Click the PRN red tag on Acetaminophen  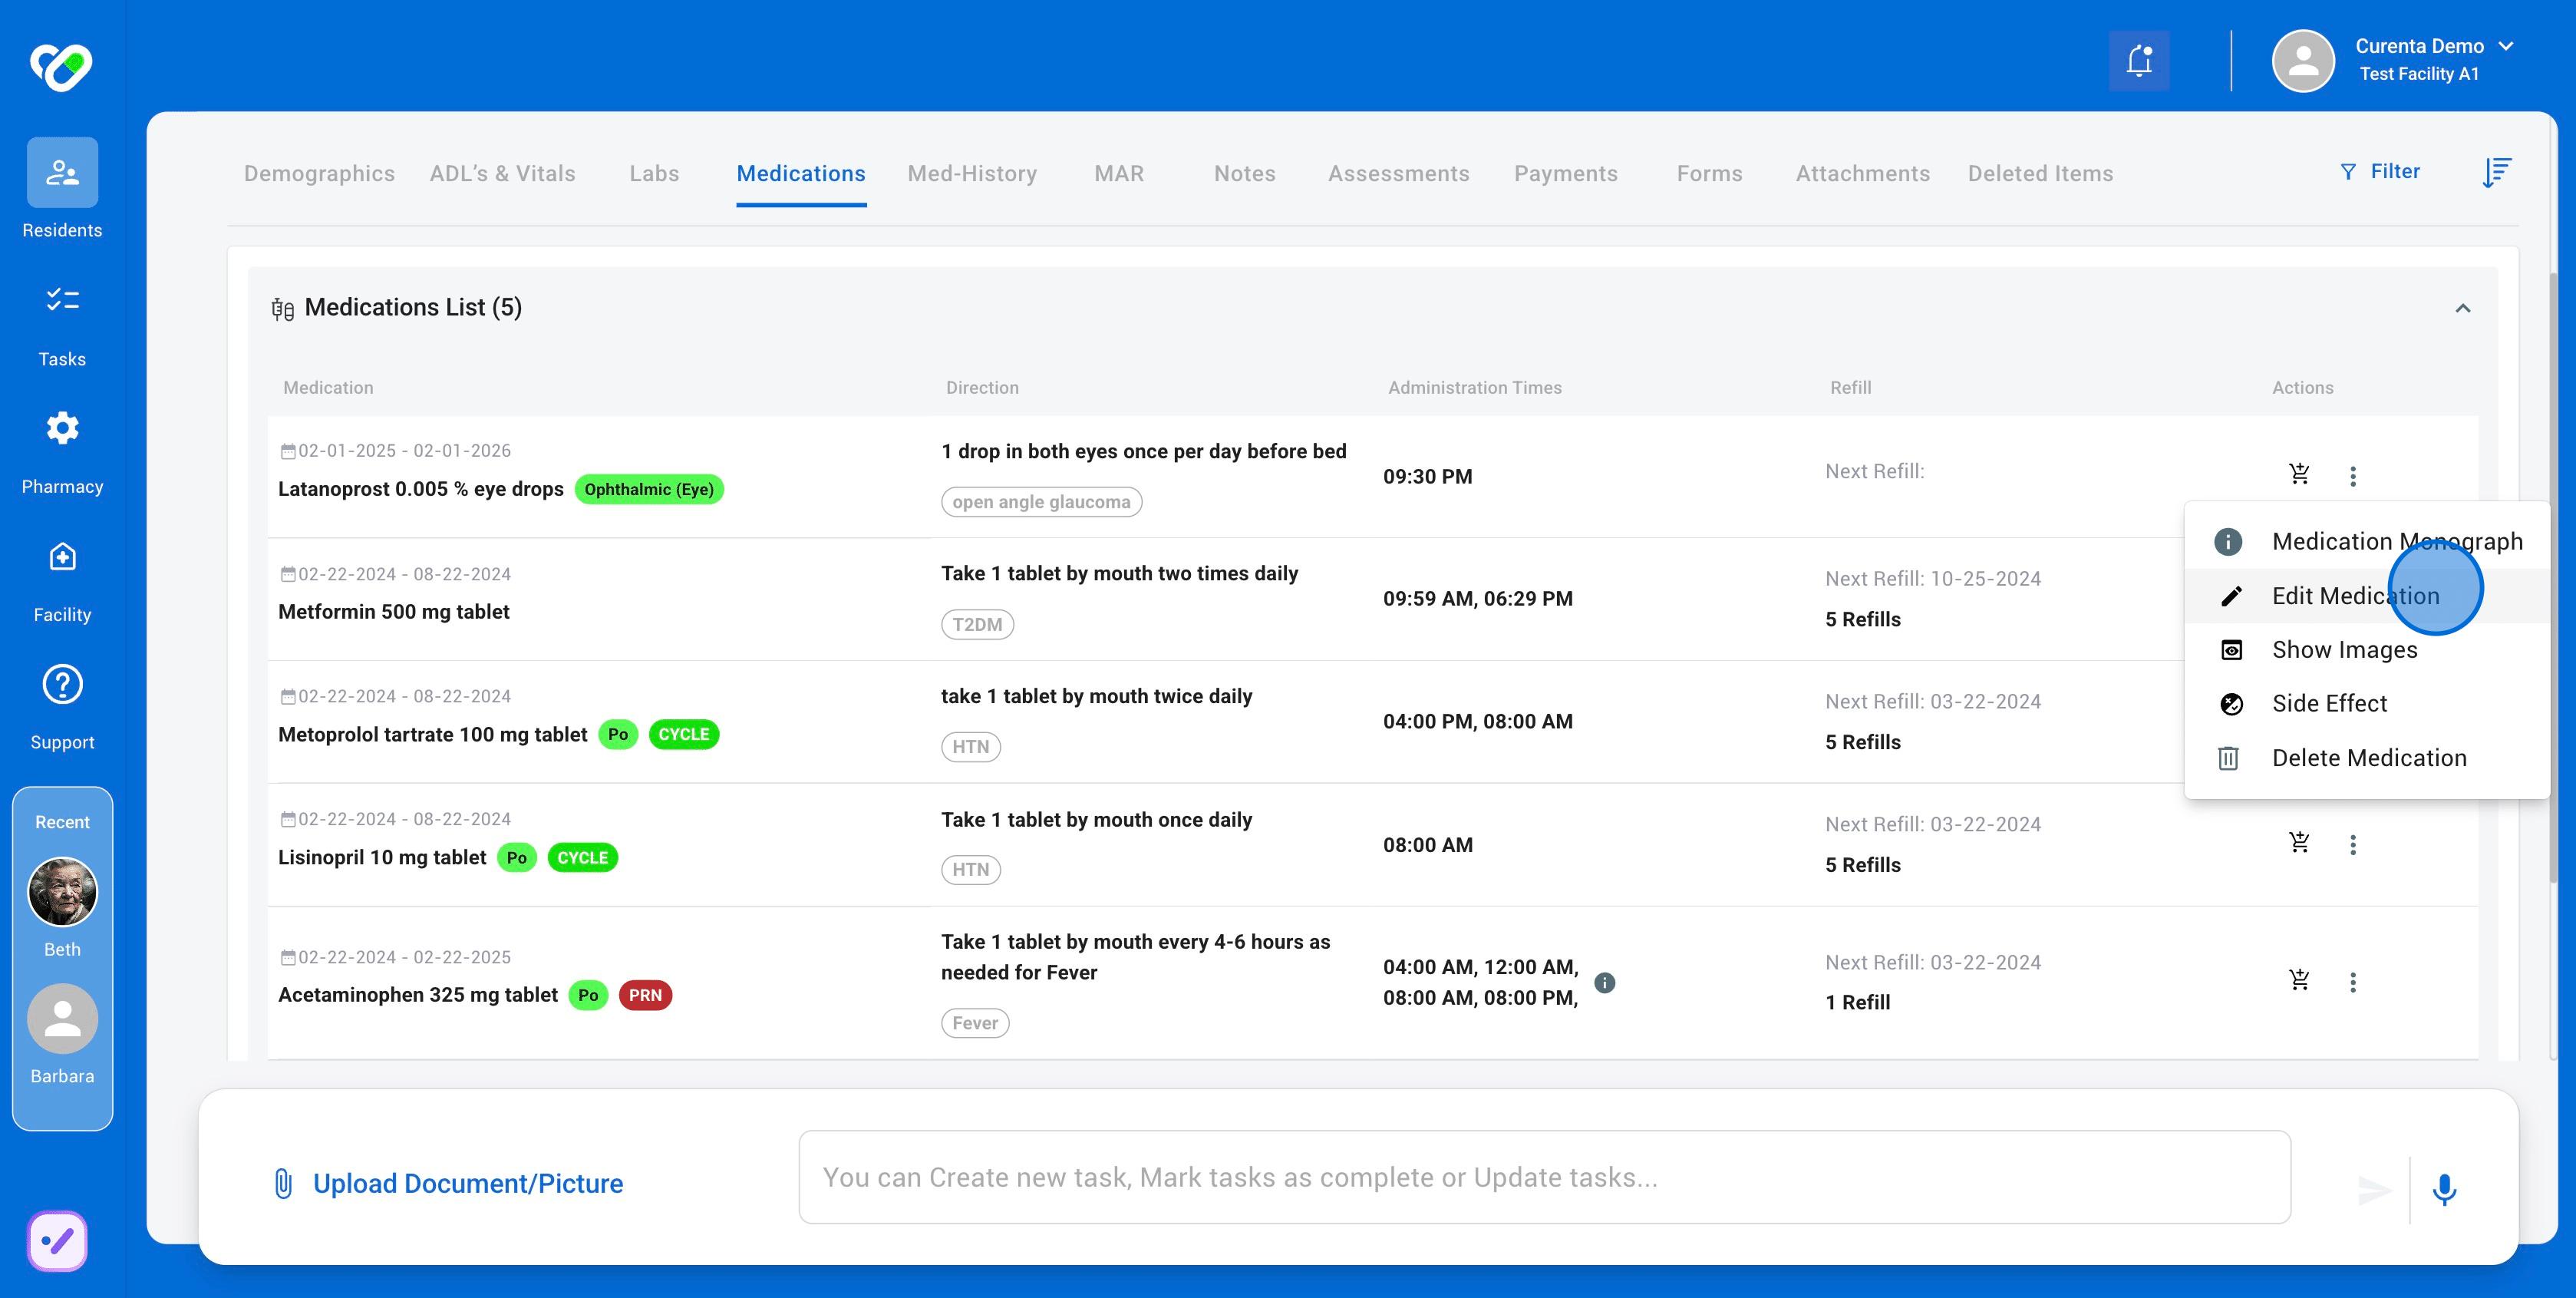click(645, 995)
